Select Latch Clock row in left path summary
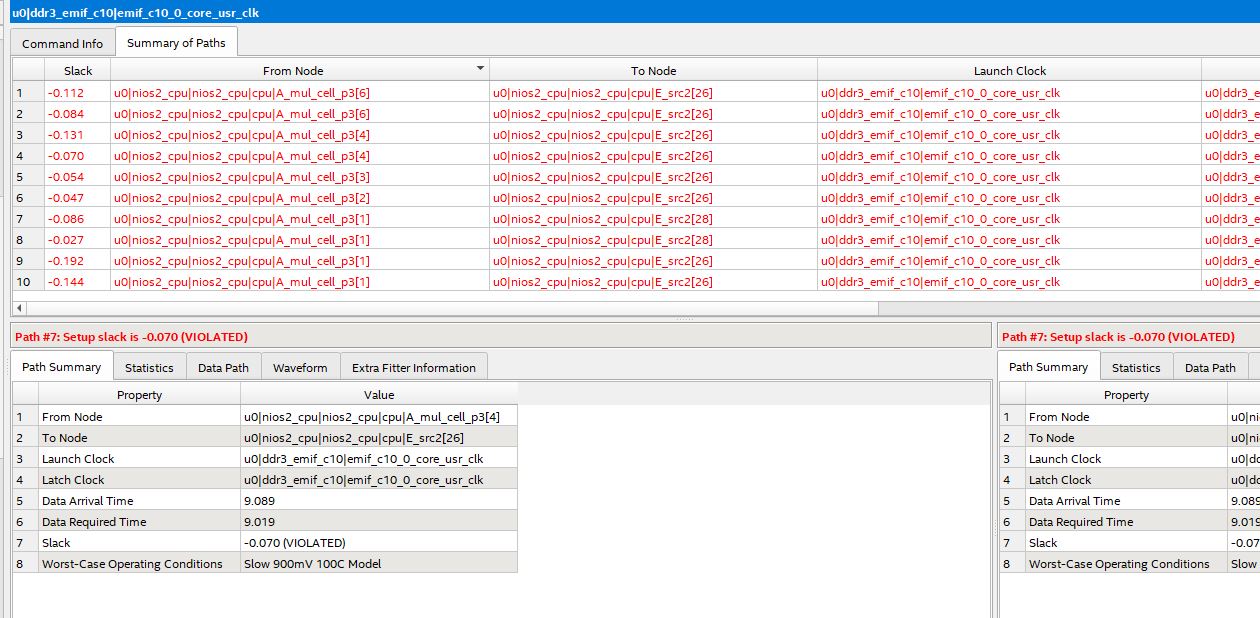Screen dimensions: 1260x618 click(x=265, y=479)
